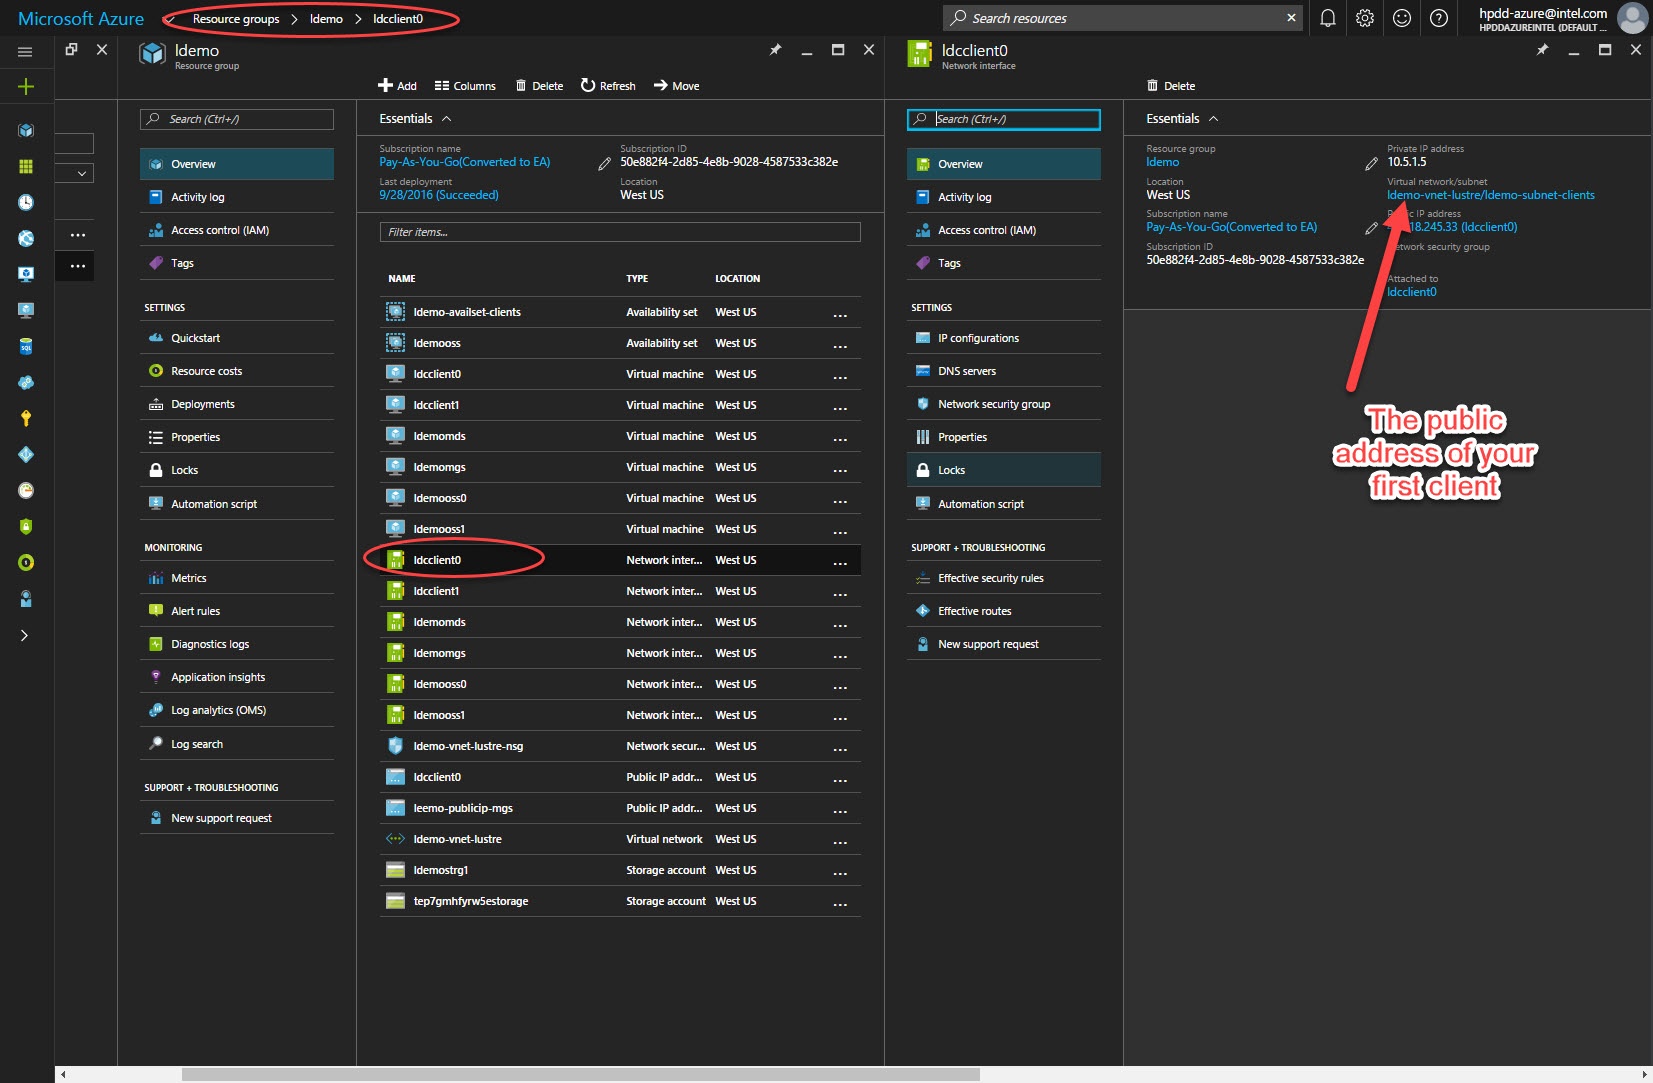Open Diagnostics logs item
Image resolution: width=1653 pixels, height=1083 pixels.
(x=237, y=644)
